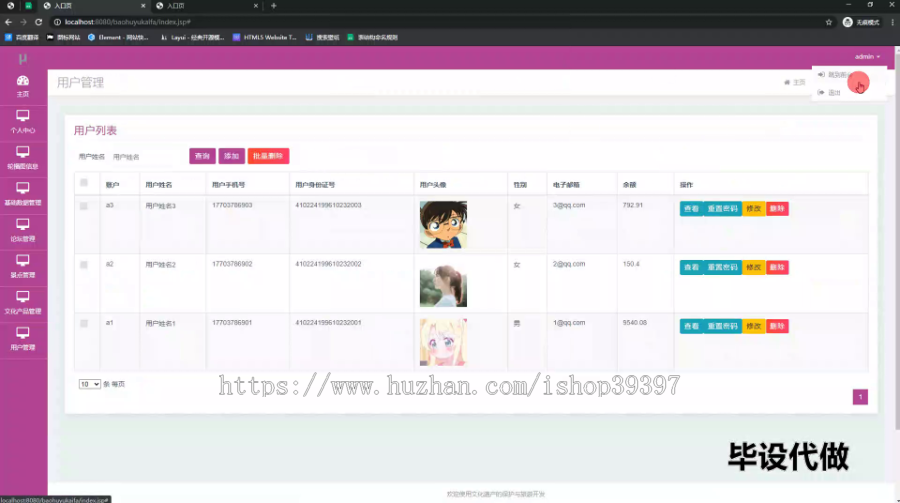Screen dimensions: 900x503
Task: Expand the admin user dropdown
Action: pyautogui.click(x=867, y=56)
